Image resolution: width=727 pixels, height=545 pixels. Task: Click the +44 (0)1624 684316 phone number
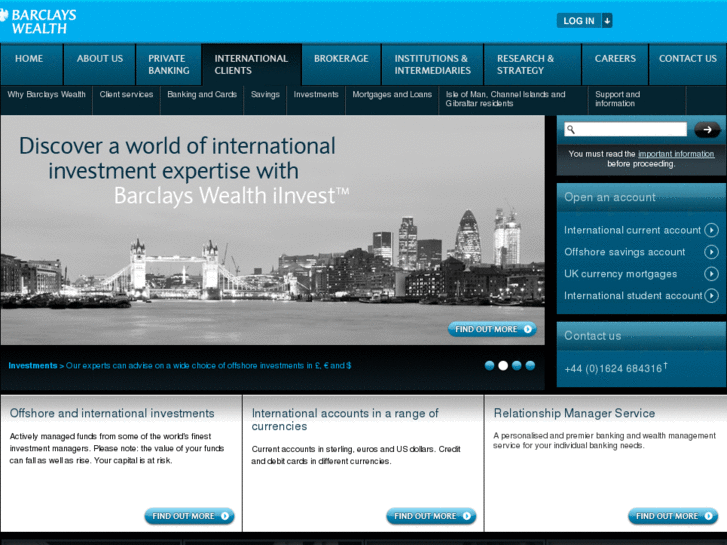tap(616, 368)
